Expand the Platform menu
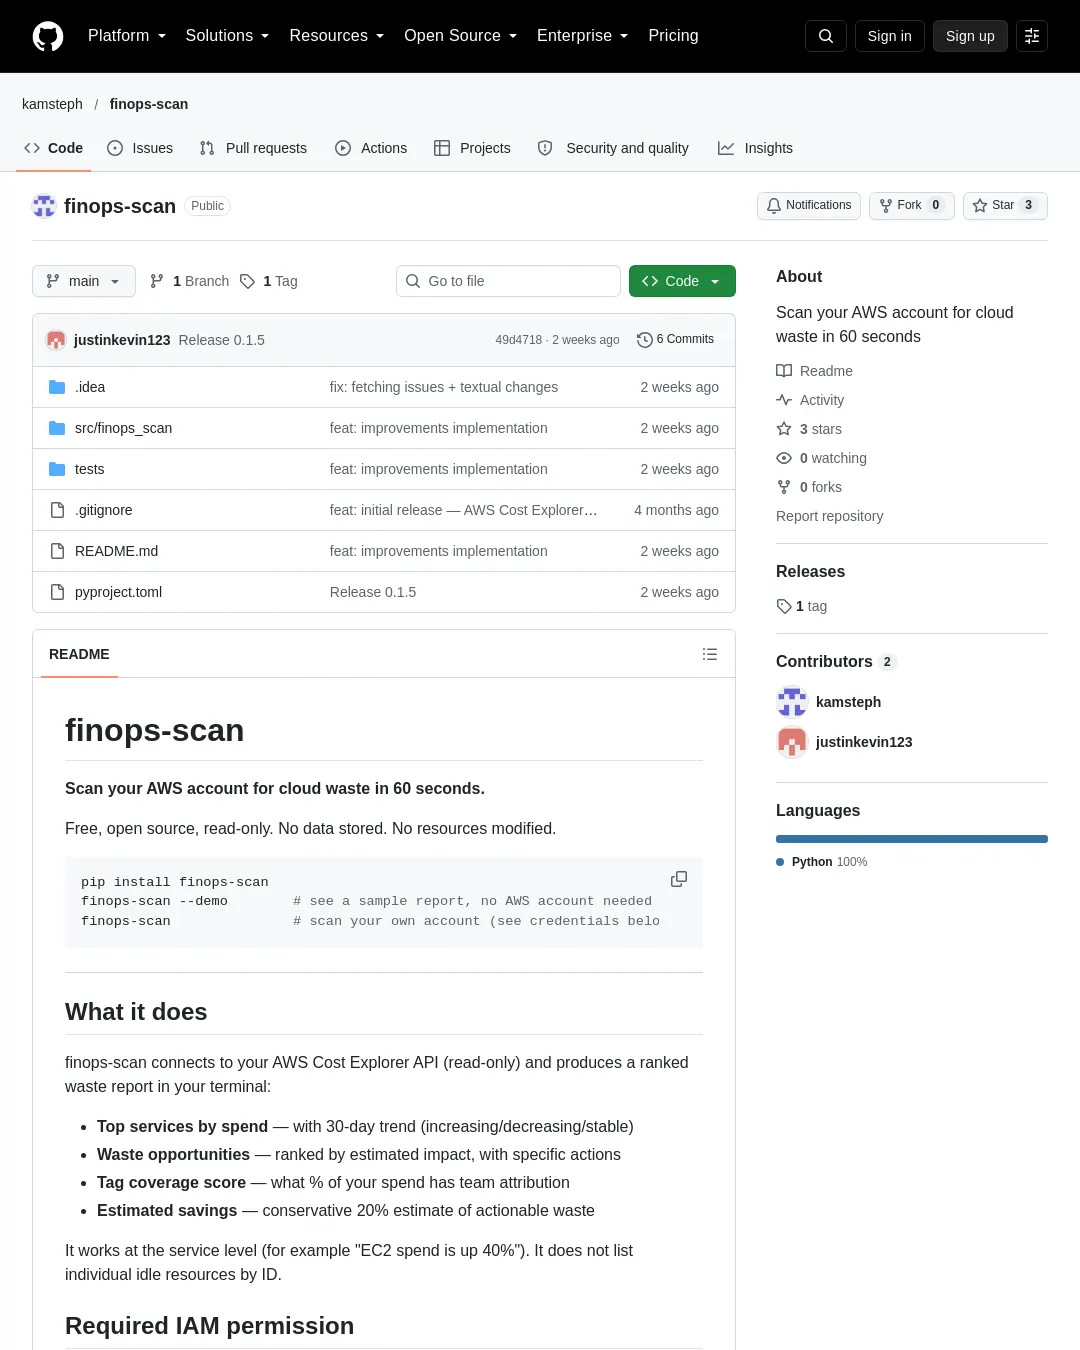This screenshot has height=1350, width=1080. 127,36
